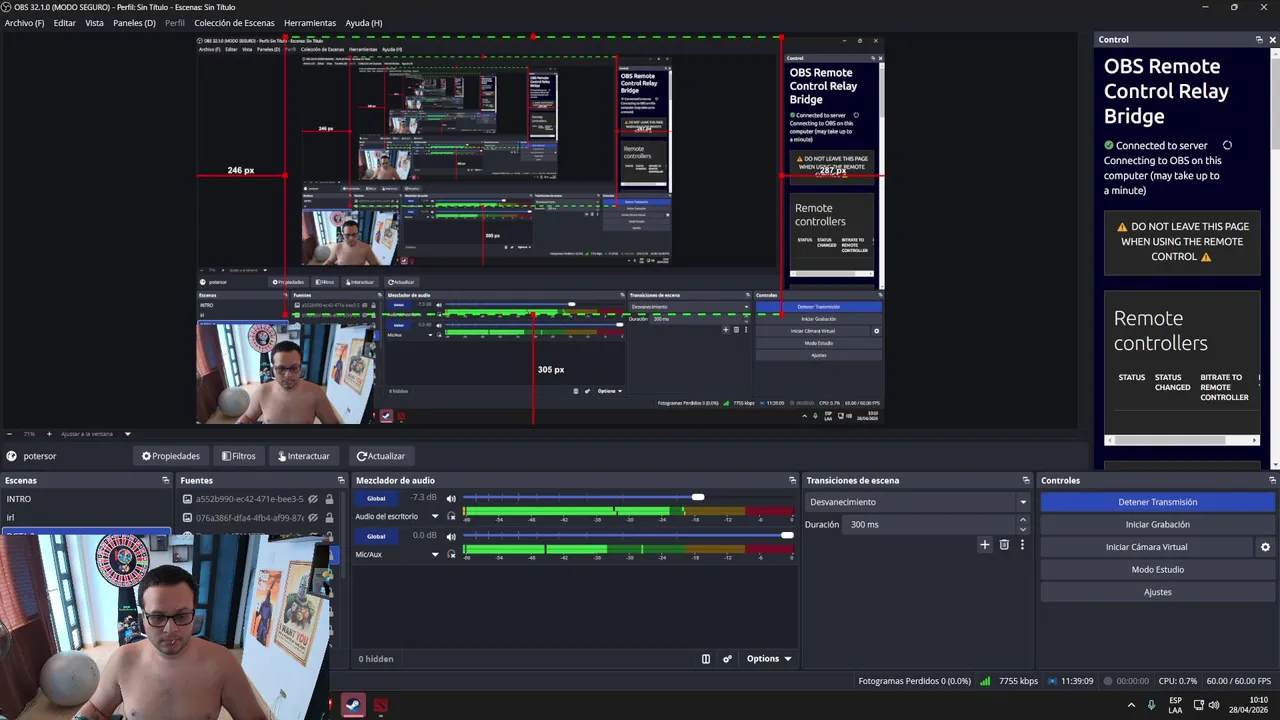The width and height of the screenshot is (1280, 720).
Task: Show hidden system tray icons
Action: [x=1131, y=705]
